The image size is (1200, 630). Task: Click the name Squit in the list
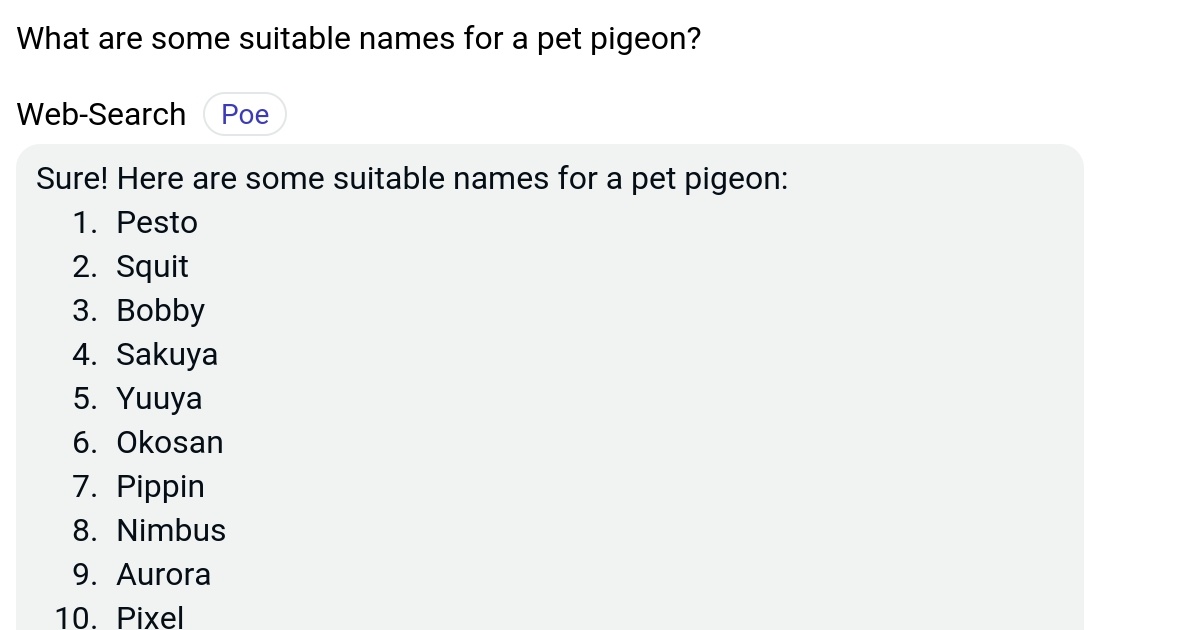click(x=152, y=267)
